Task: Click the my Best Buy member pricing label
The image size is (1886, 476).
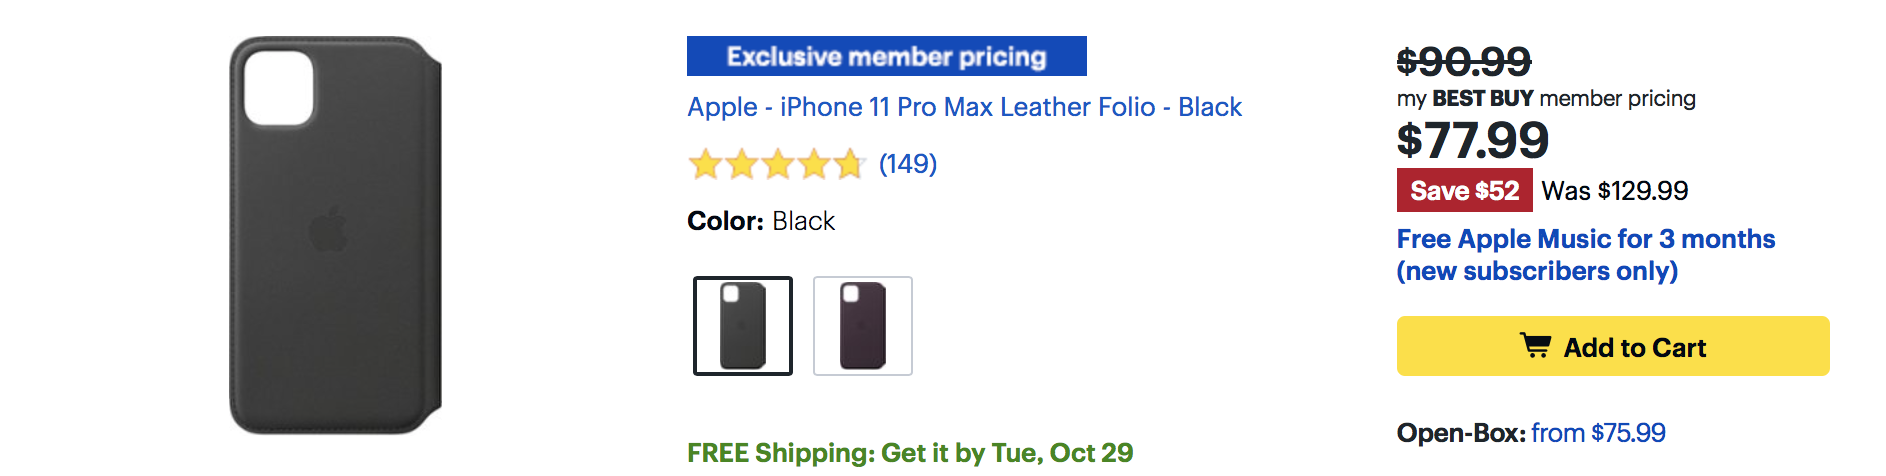Action: point(1545,99)
